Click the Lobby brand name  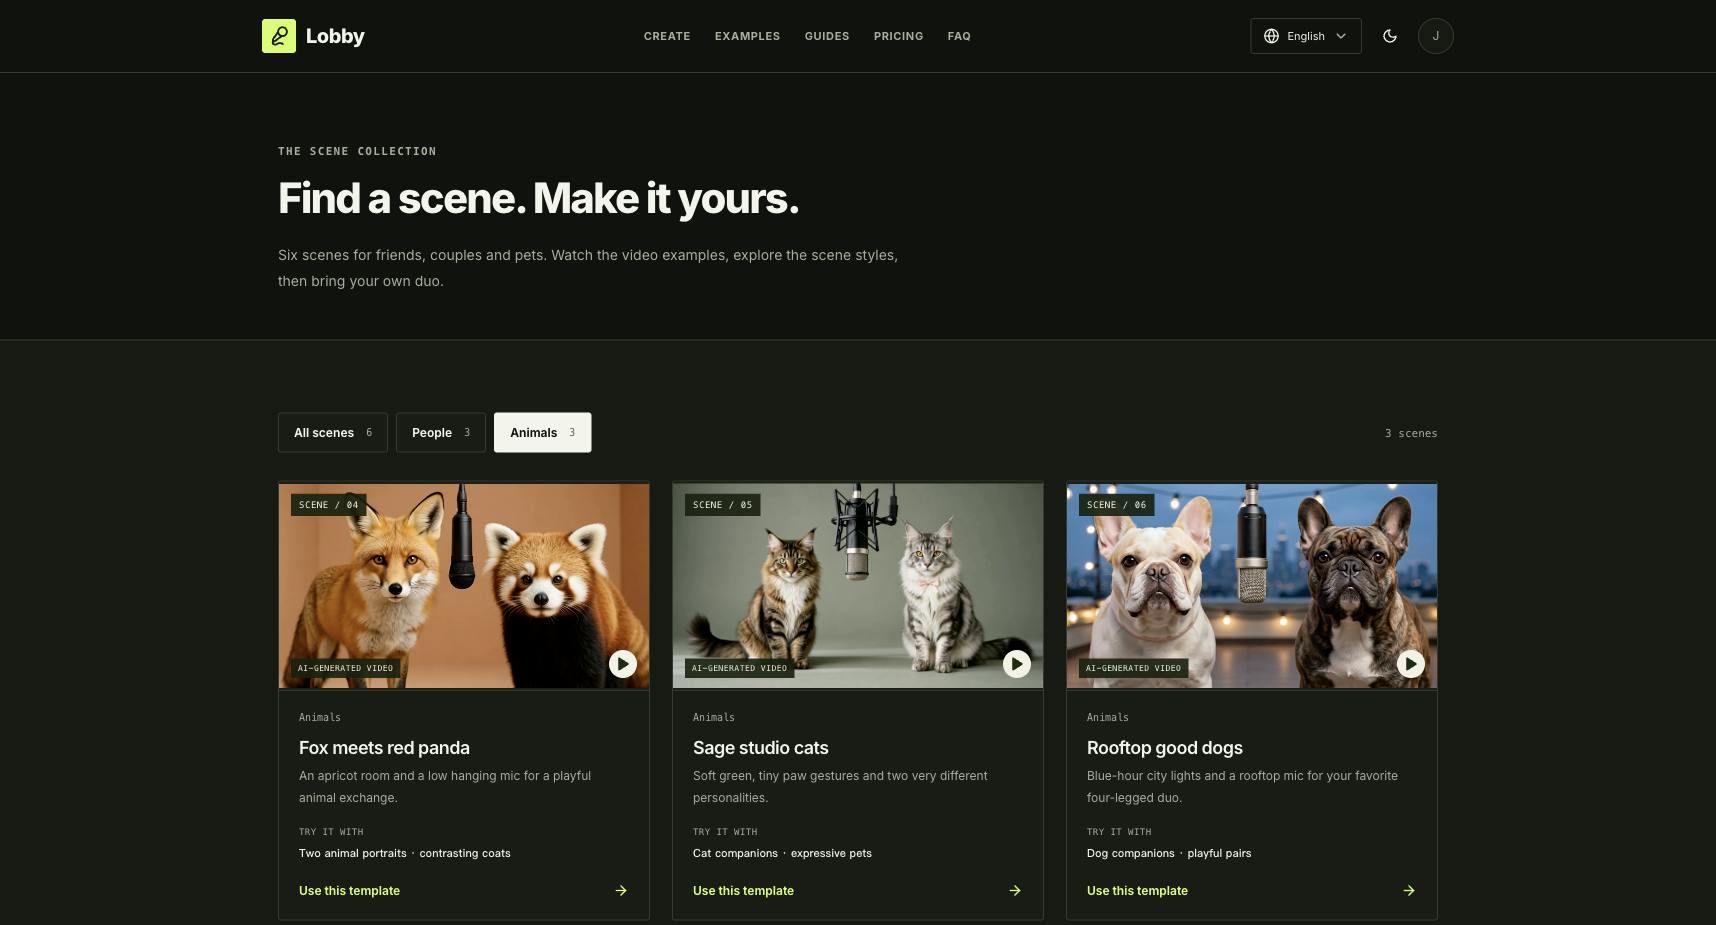pyautogui.click(x=335, y=36)
